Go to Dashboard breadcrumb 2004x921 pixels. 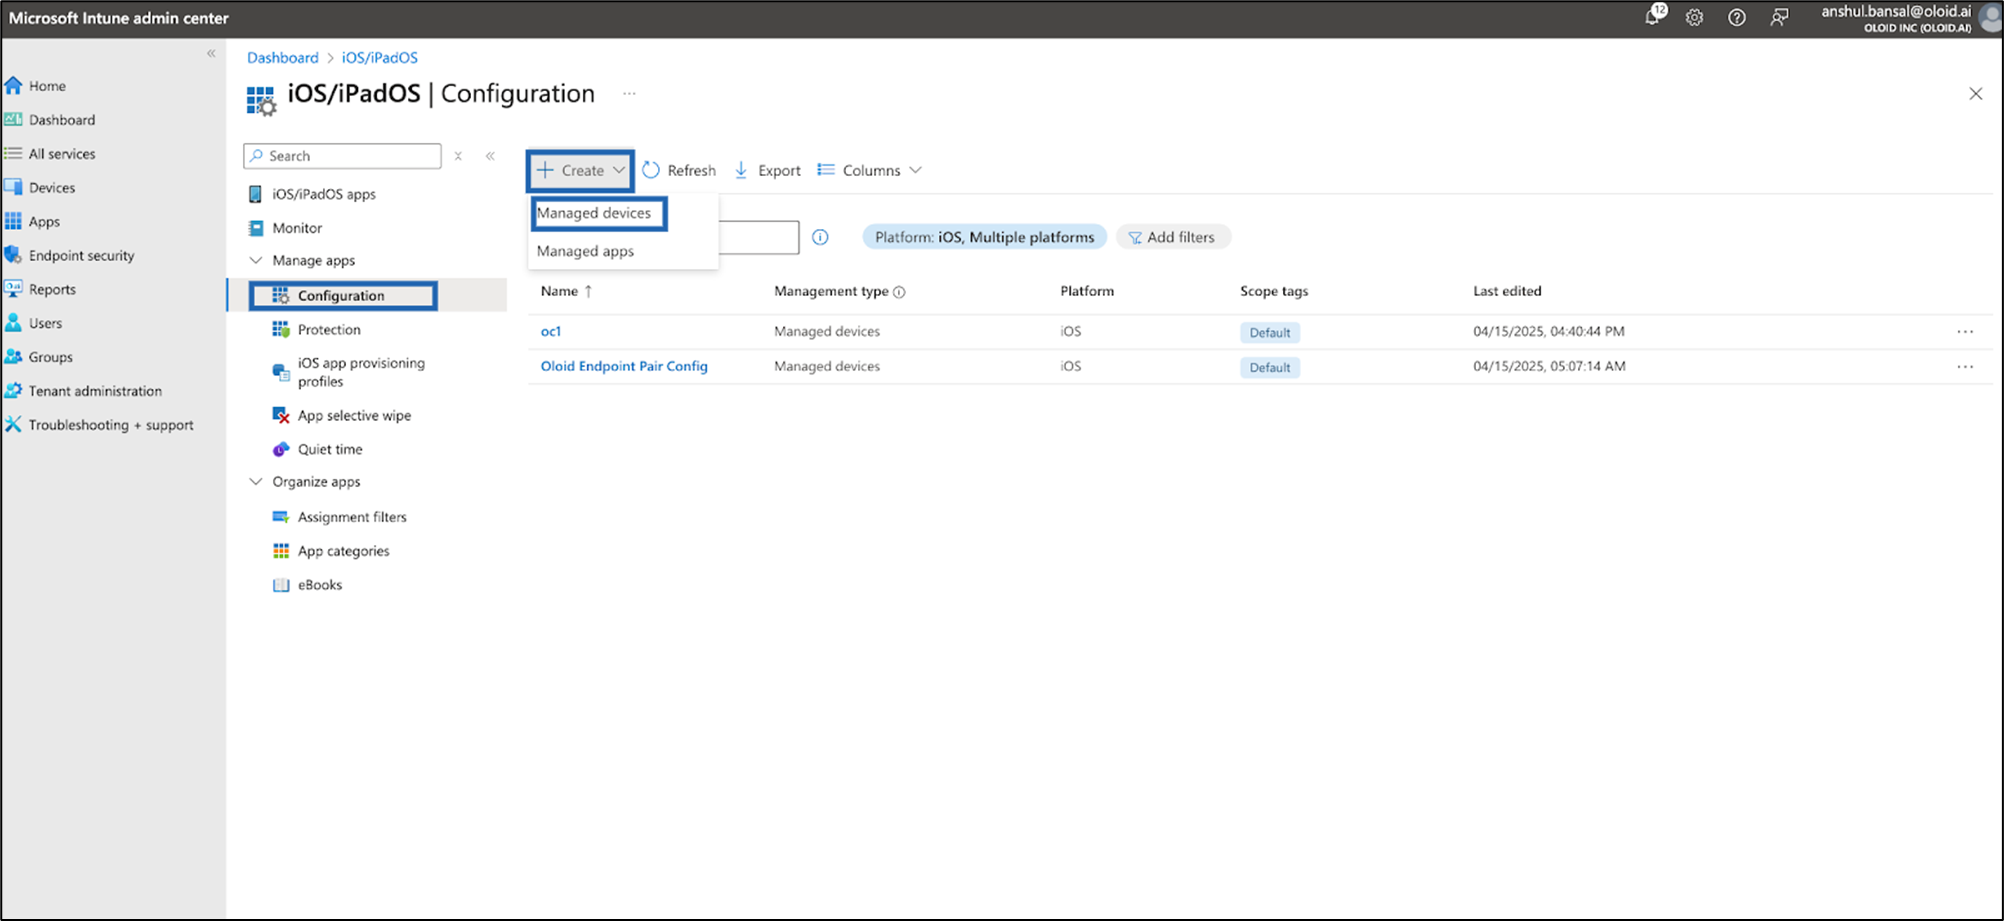click(283, 57)
